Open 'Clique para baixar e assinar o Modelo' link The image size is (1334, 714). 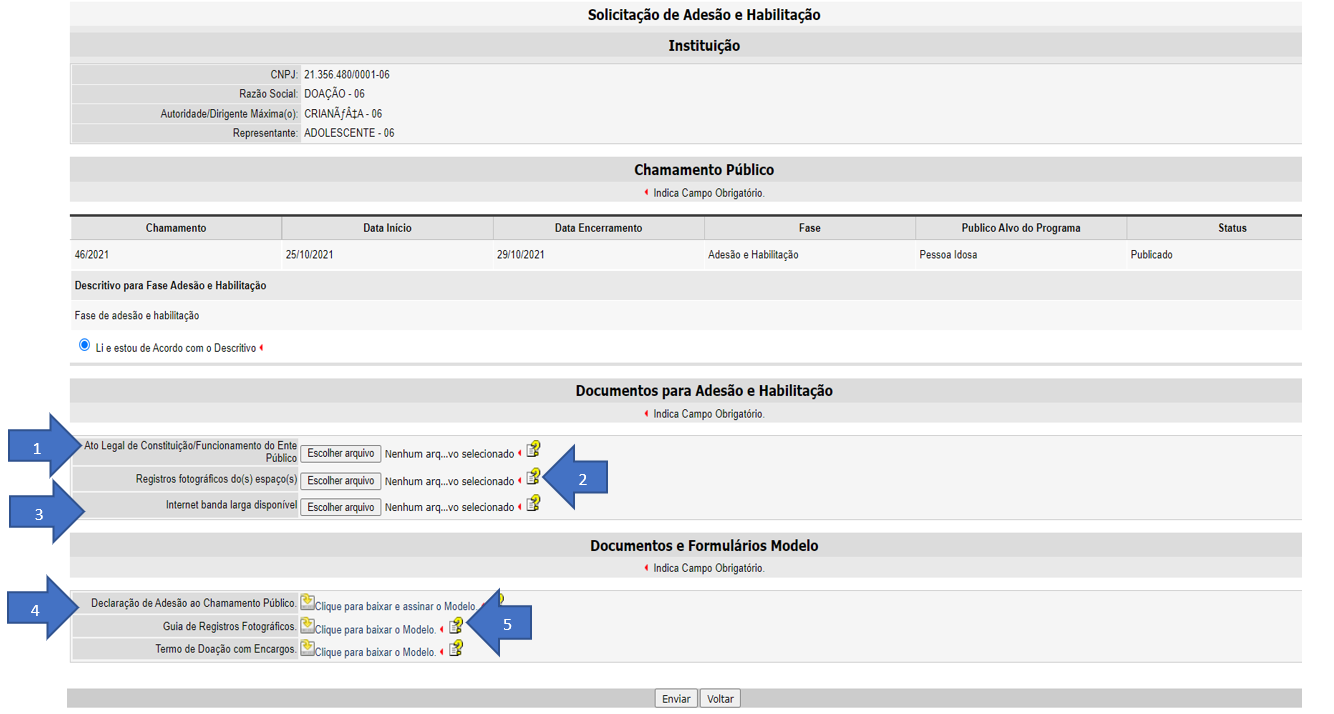tap(396, 606)
